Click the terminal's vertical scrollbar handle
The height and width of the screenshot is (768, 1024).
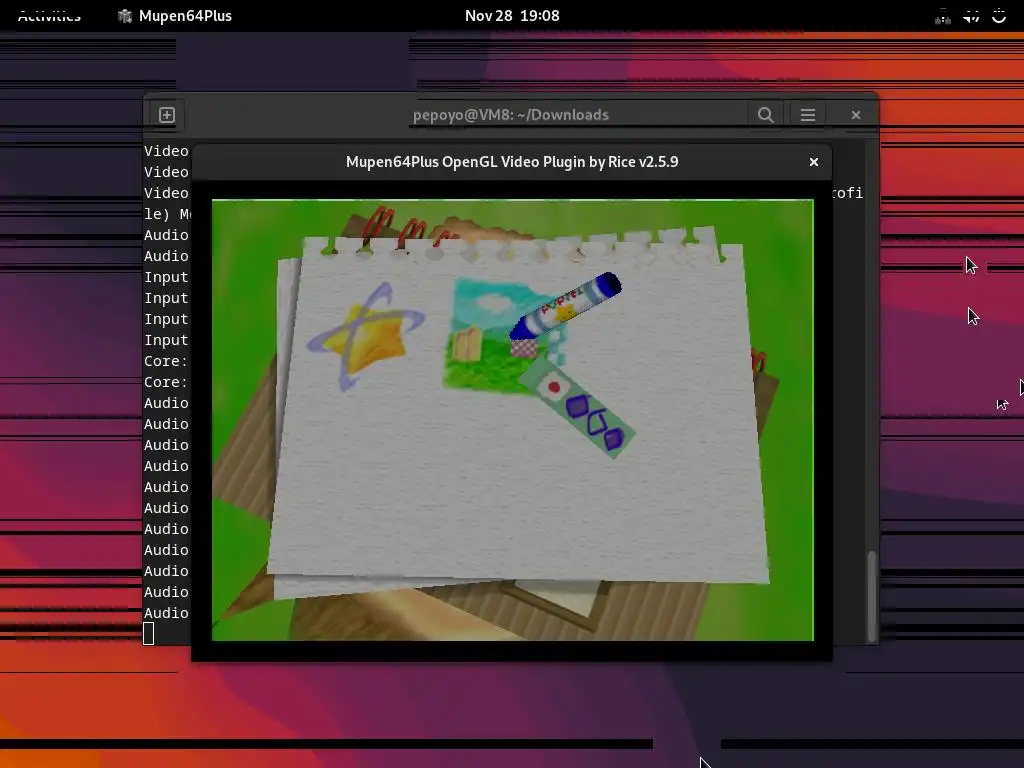[871, 596]
